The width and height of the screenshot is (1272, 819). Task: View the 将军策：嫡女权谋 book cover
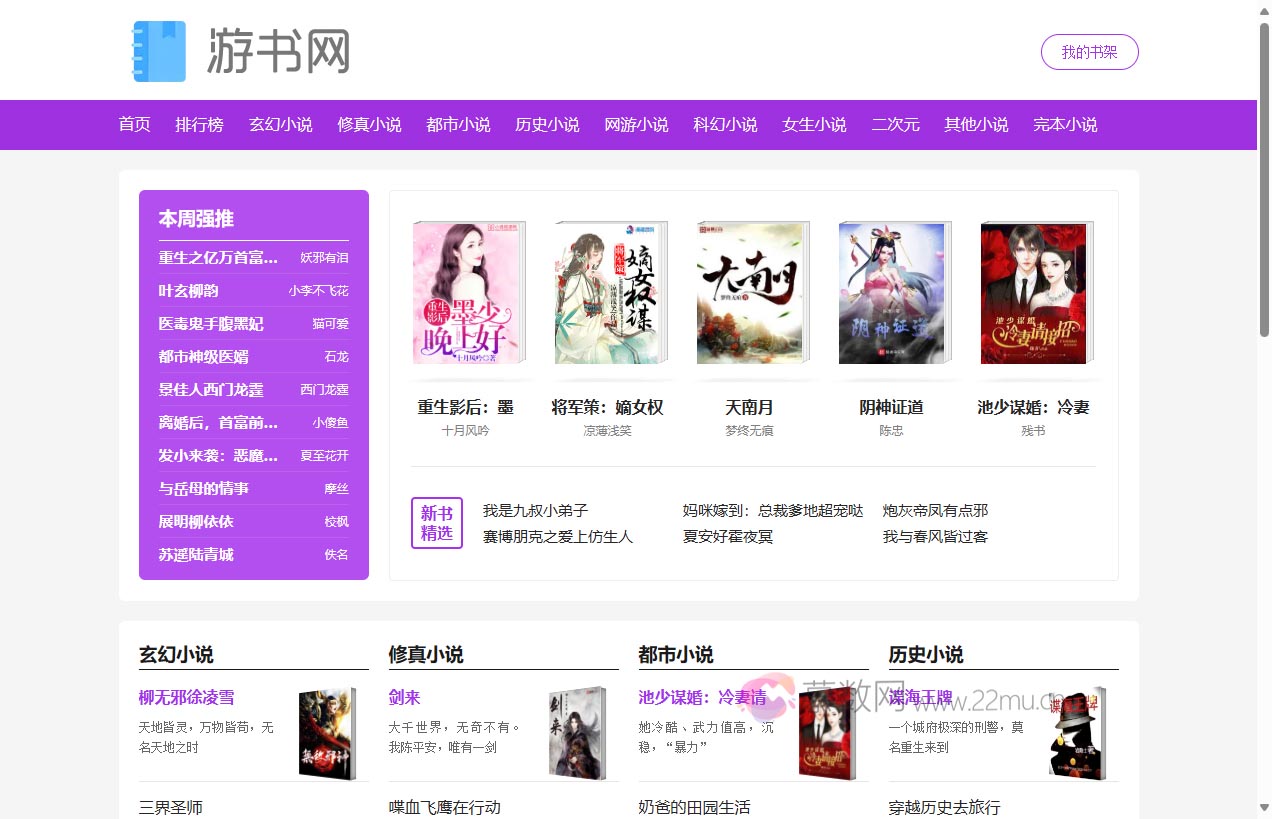[611, 292]
